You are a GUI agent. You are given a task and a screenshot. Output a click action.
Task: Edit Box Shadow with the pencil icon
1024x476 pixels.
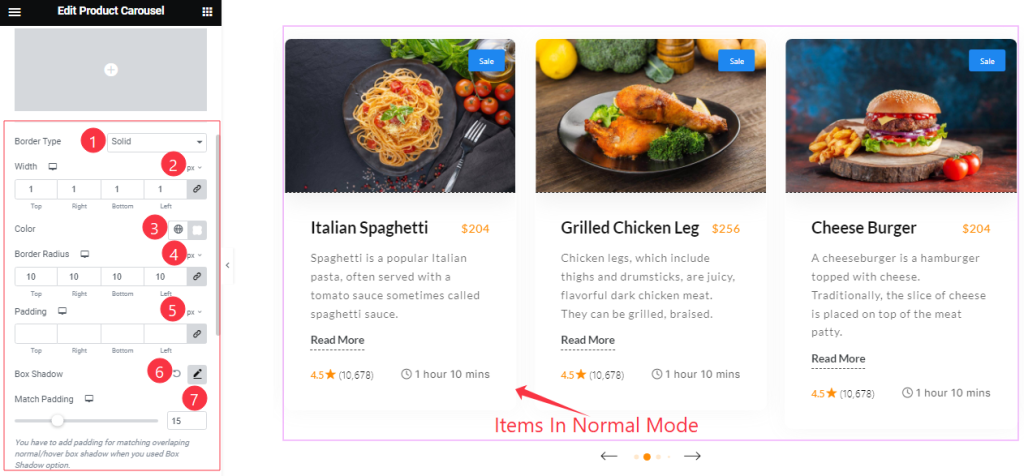197,374
